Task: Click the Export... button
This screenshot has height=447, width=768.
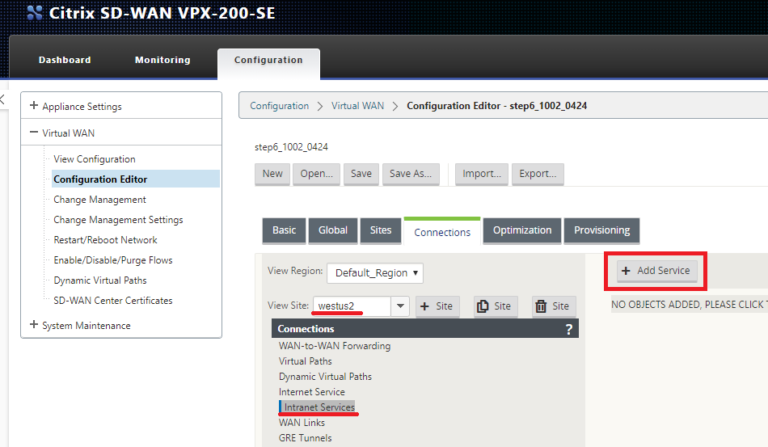Action: point(538,174)
